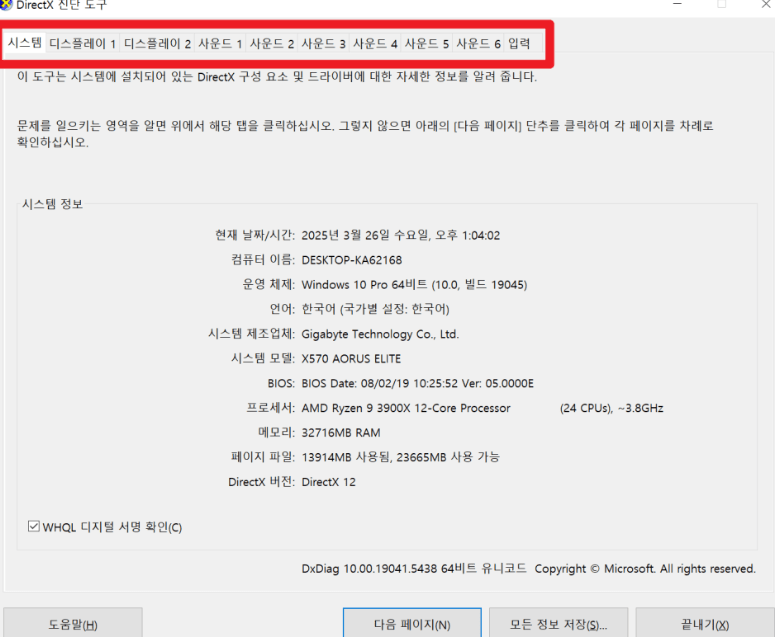Minimize the DirectX diagnostic window
This screenshot has height=637, width=775.
coord(678,4)
